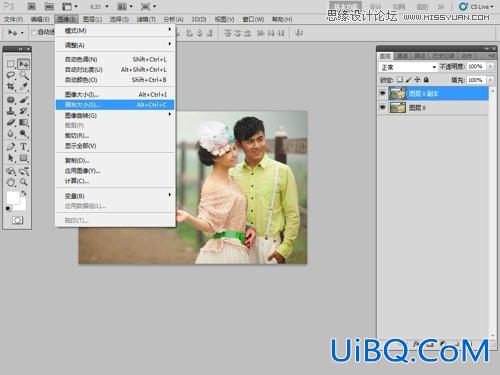Screen dimensions: 500x375
Task: Select the Rectangular Marquee tool
Action: [x=11, y=64]
